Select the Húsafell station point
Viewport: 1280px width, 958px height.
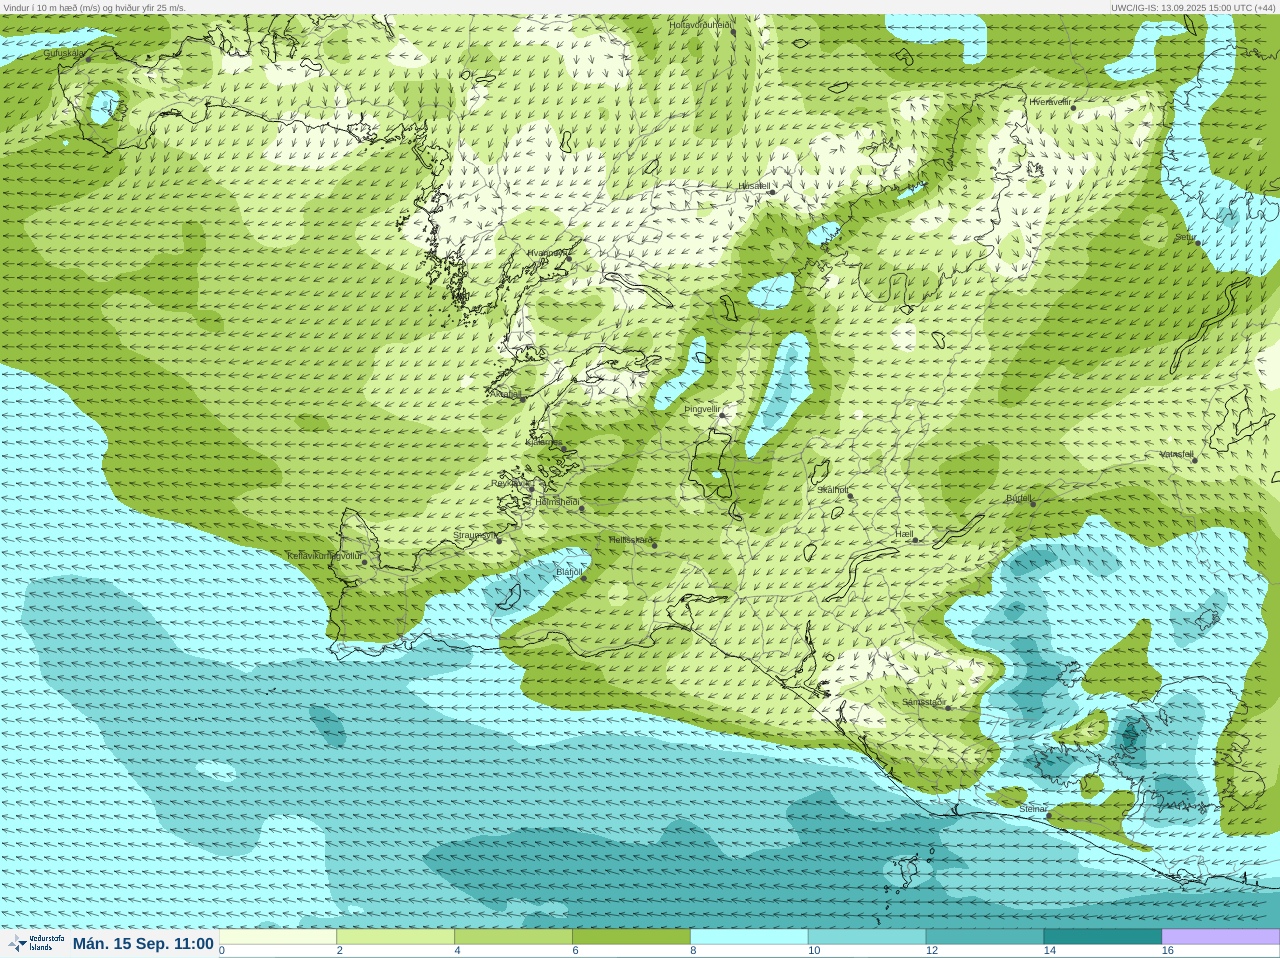pyautogui.click(x=772, y=191)
